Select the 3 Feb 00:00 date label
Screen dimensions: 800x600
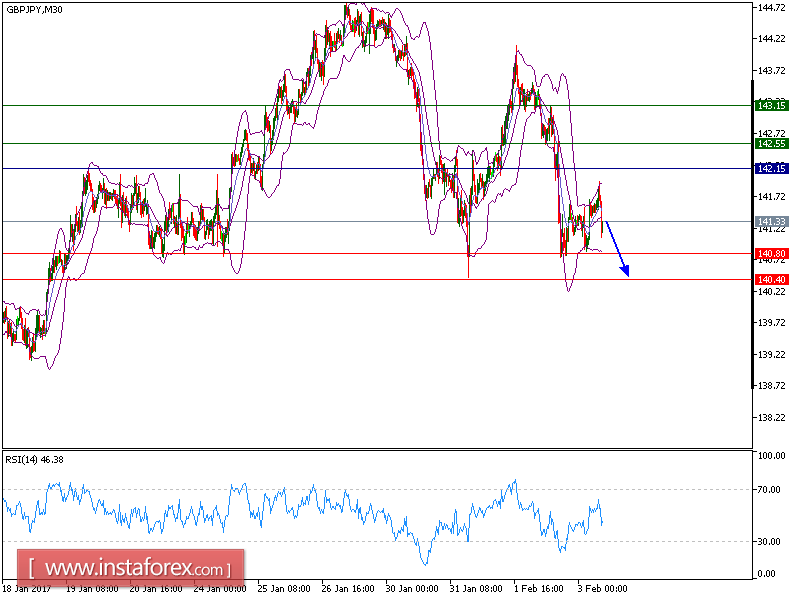pyautogui.click(x=601, y=589)
